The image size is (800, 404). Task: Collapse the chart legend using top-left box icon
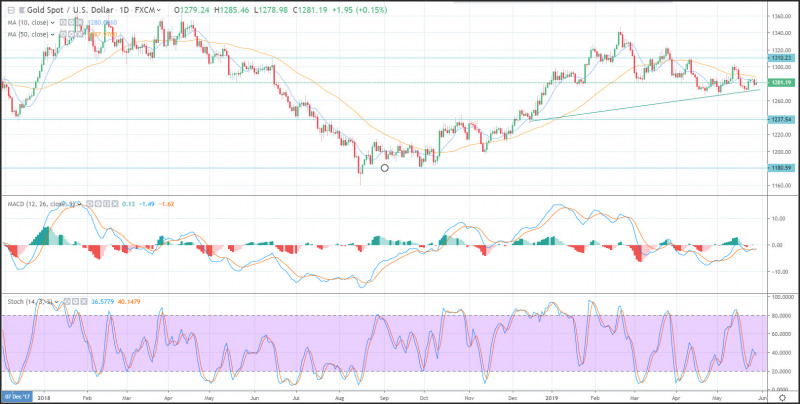pos(11,10)
